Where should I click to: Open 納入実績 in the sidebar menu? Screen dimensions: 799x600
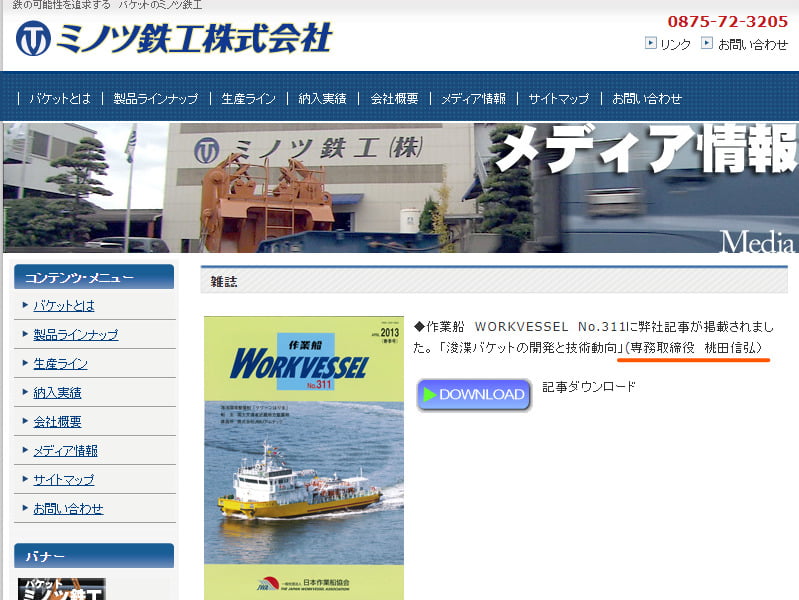(x=57, y=393)
